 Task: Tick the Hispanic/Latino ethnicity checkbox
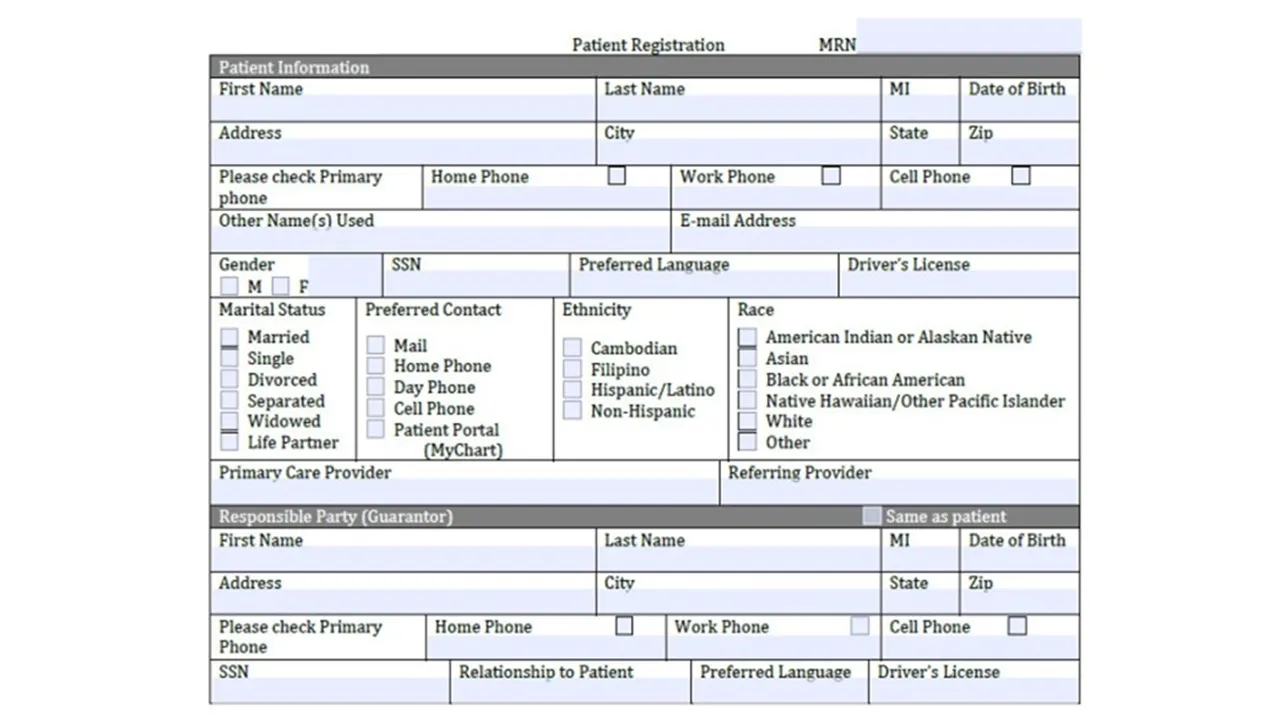pos(572,390)
